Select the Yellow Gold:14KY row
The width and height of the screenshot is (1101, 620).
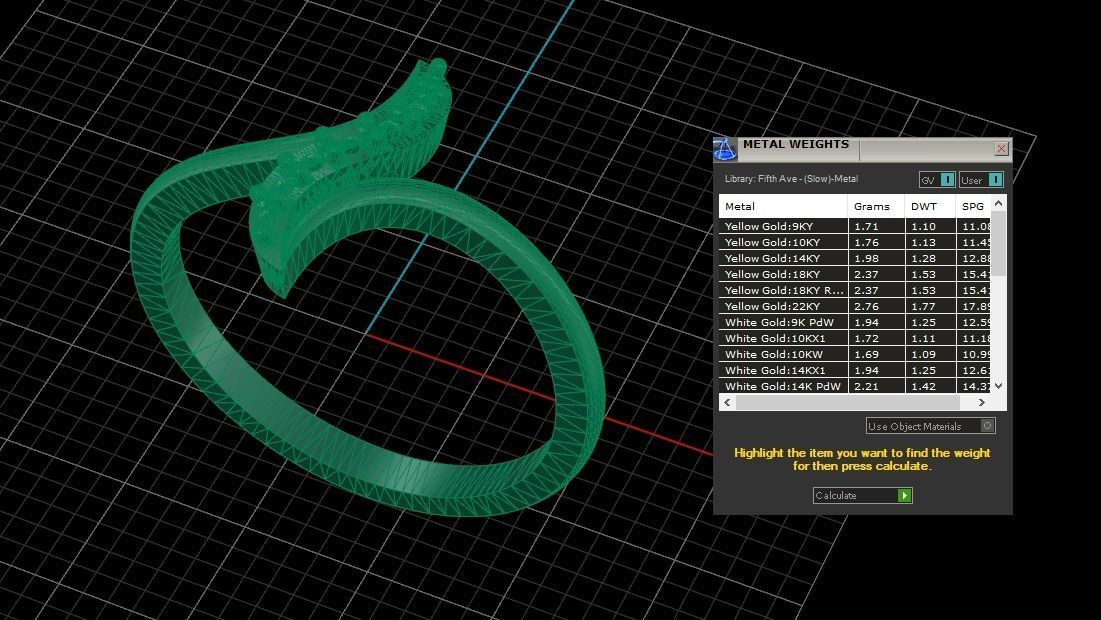tap(855, 258)
